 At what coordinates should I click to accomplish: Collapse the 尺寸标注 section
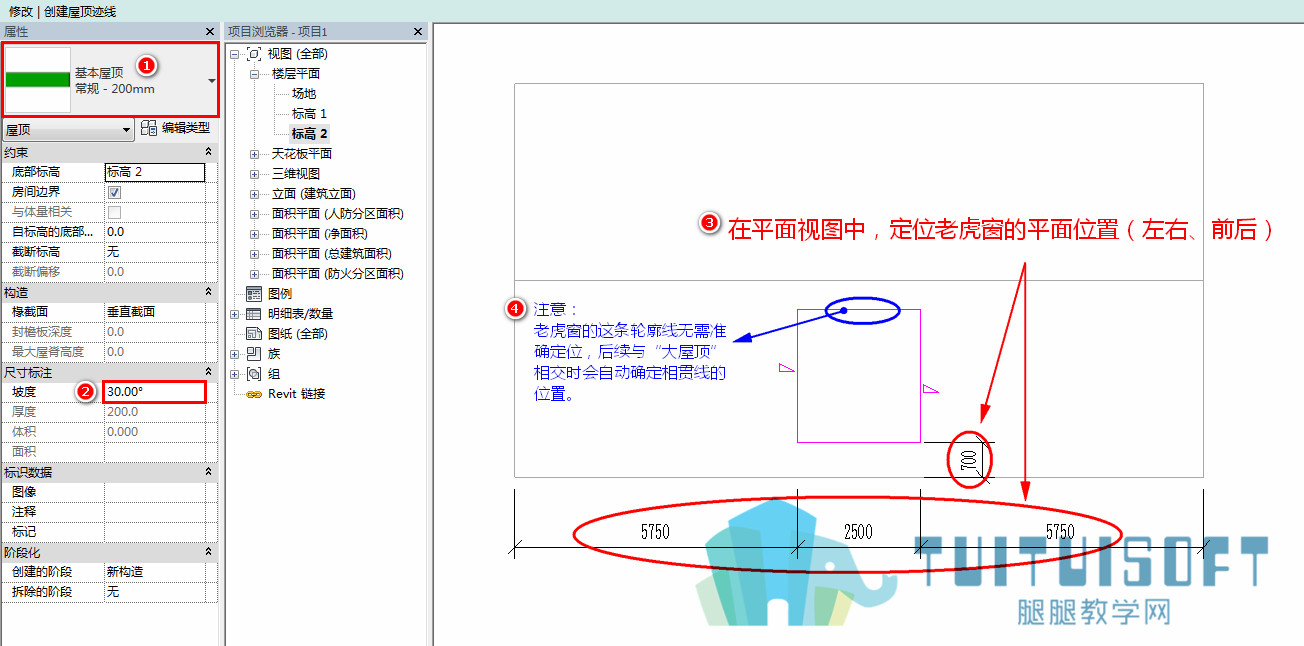coord(208,372)
